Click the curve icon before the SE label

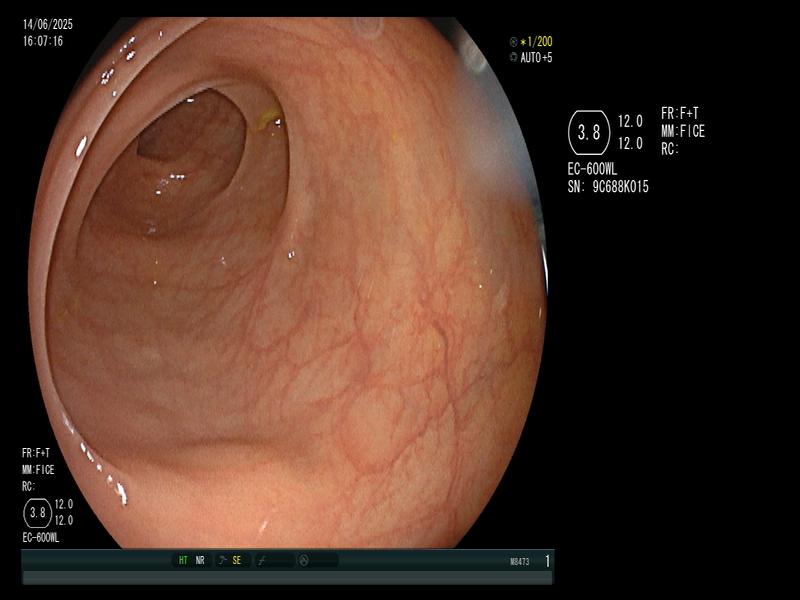click(x=222, y=561)
